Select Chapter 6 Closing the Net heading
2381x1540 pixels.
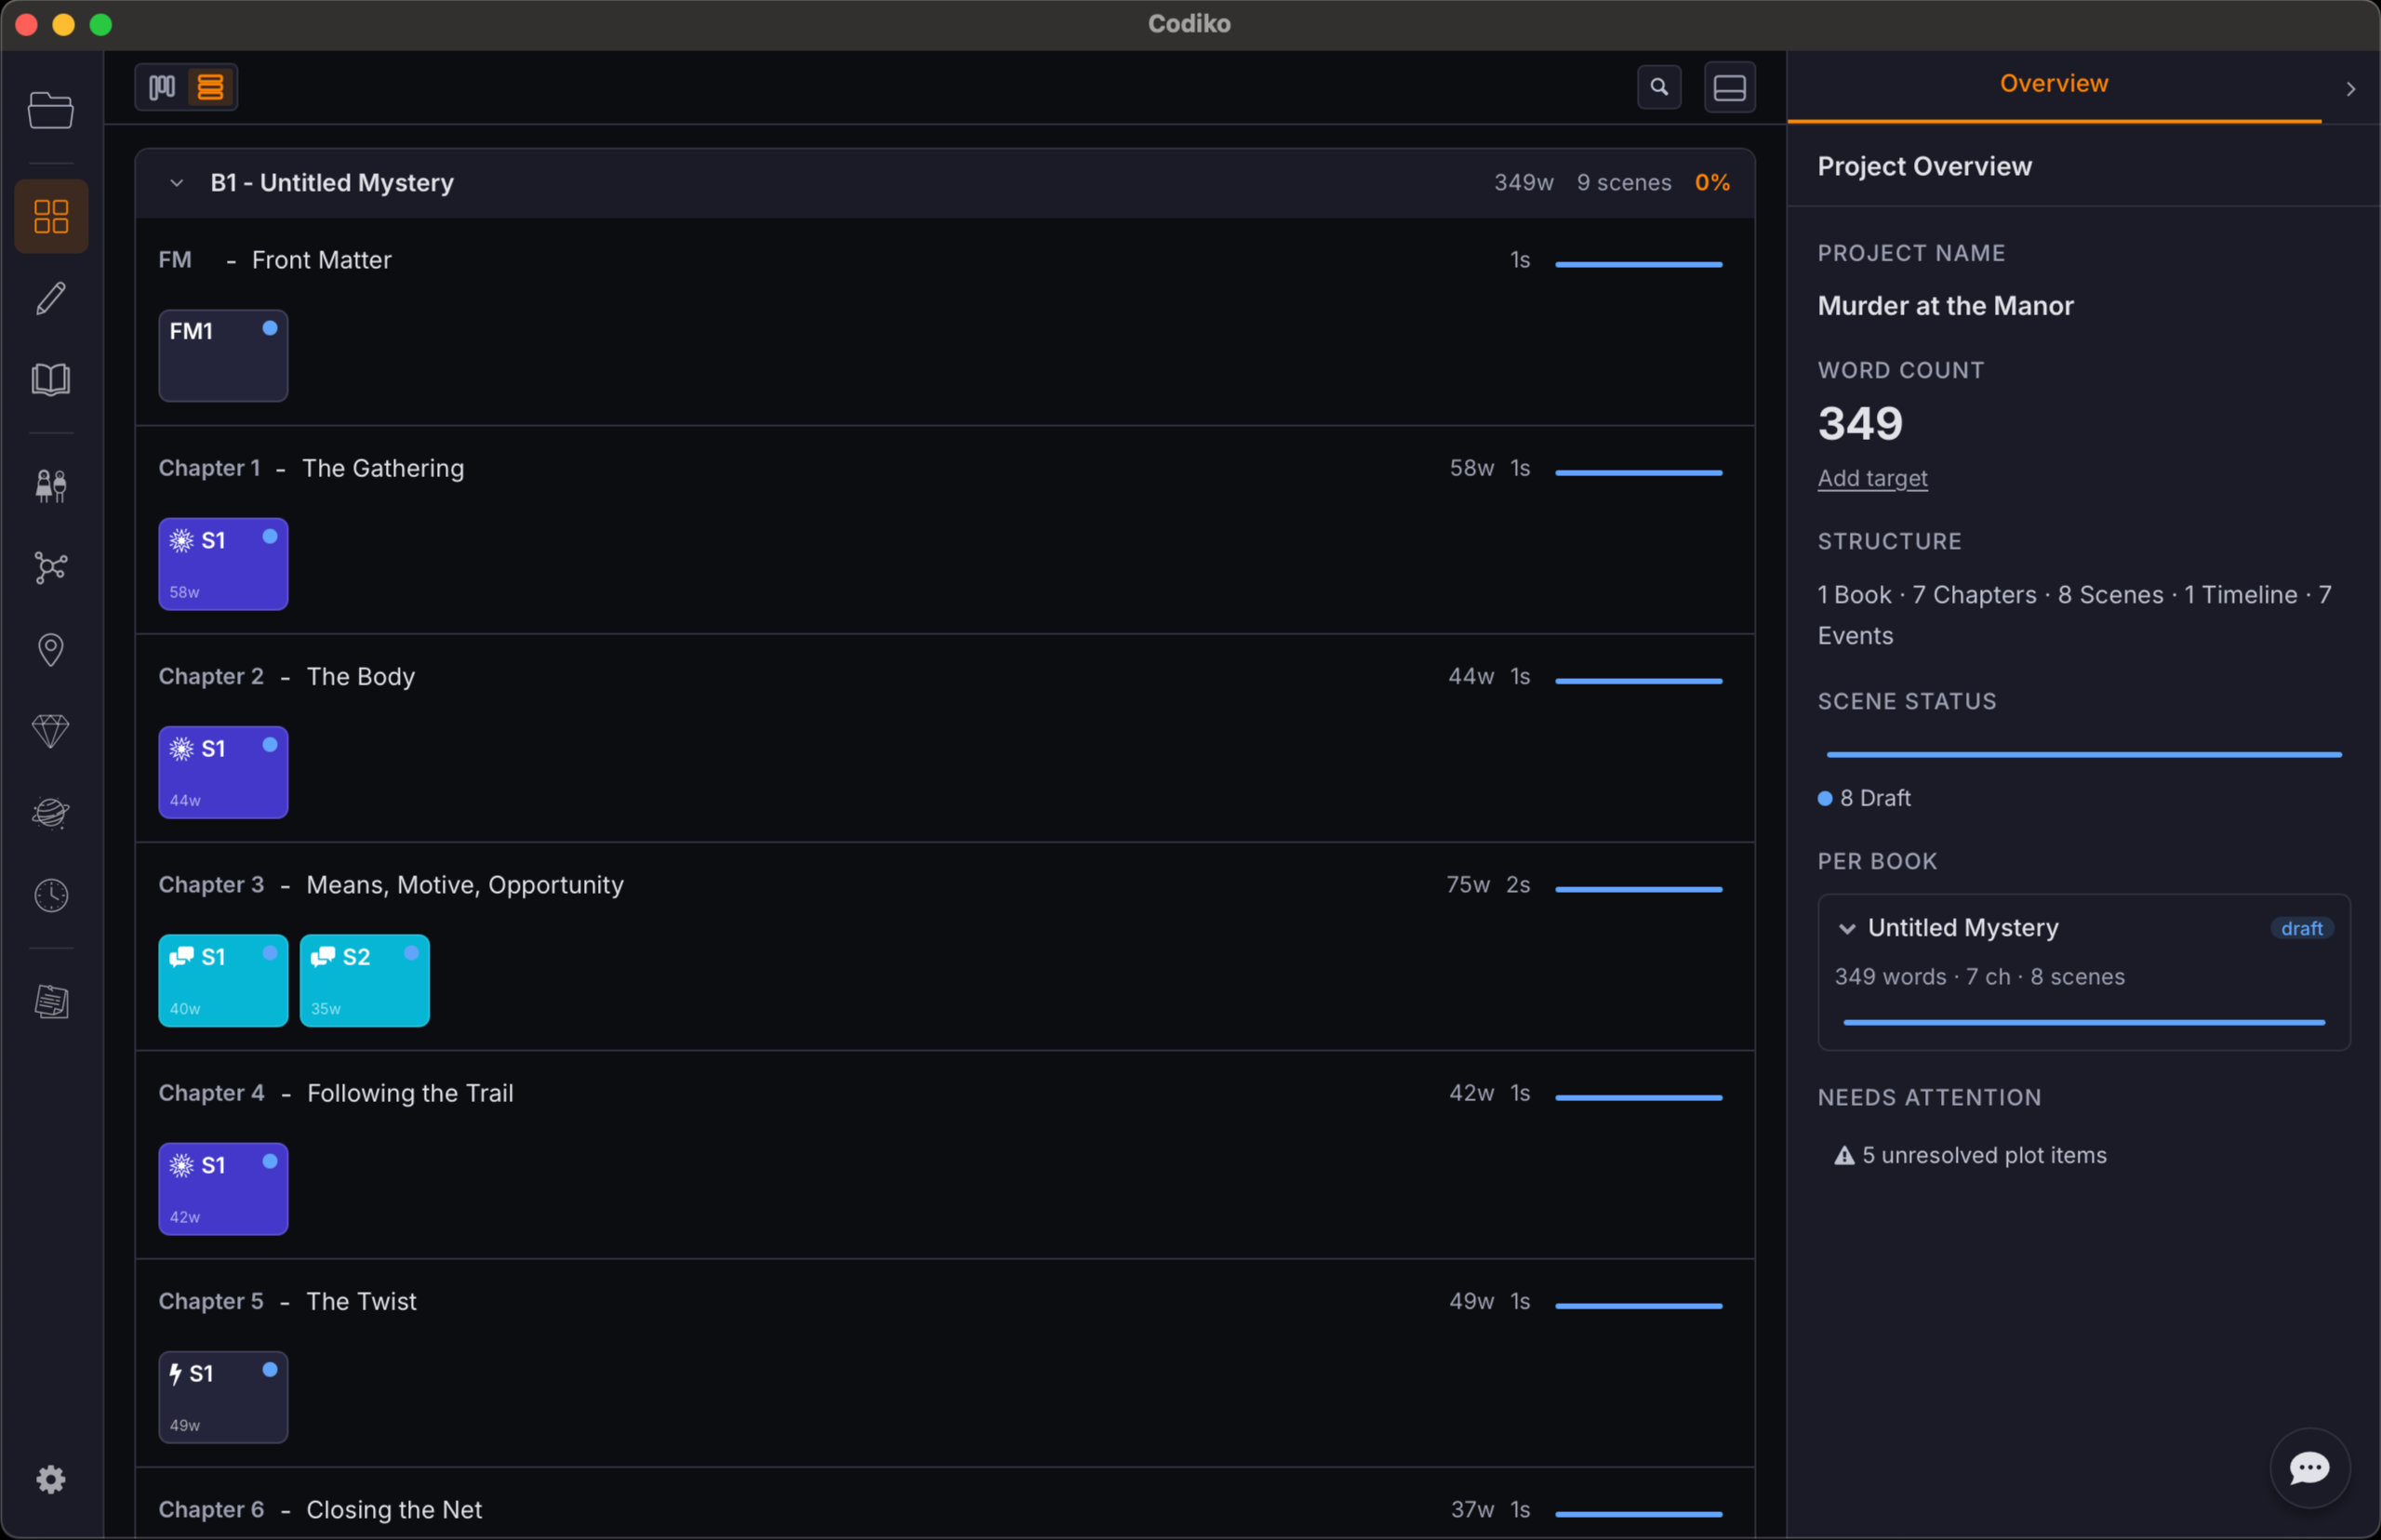tap(320, 1510)
